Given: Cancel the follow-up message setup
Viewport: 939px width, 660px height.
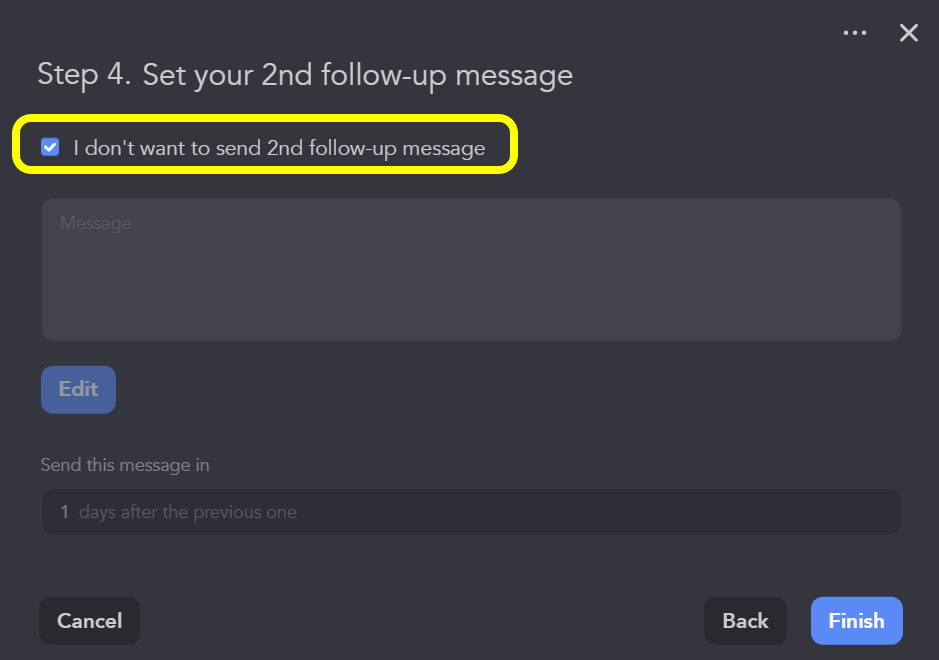Looking at the screenshot, I should 89,620.
